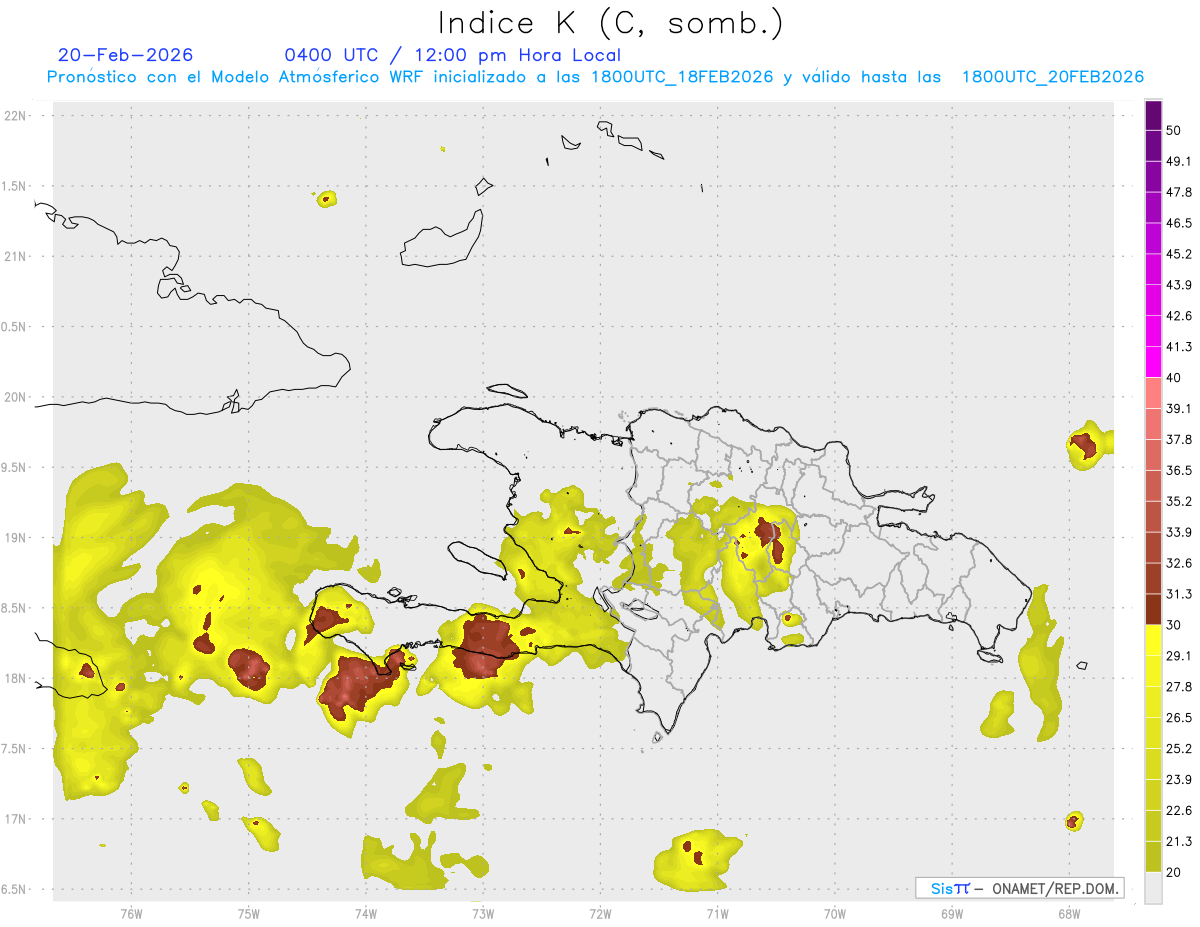Image resolution: width=1200 pixels, height=927 pixels.
Task: Click the longitude label "70W"
Action: click(x=835, y=913)
